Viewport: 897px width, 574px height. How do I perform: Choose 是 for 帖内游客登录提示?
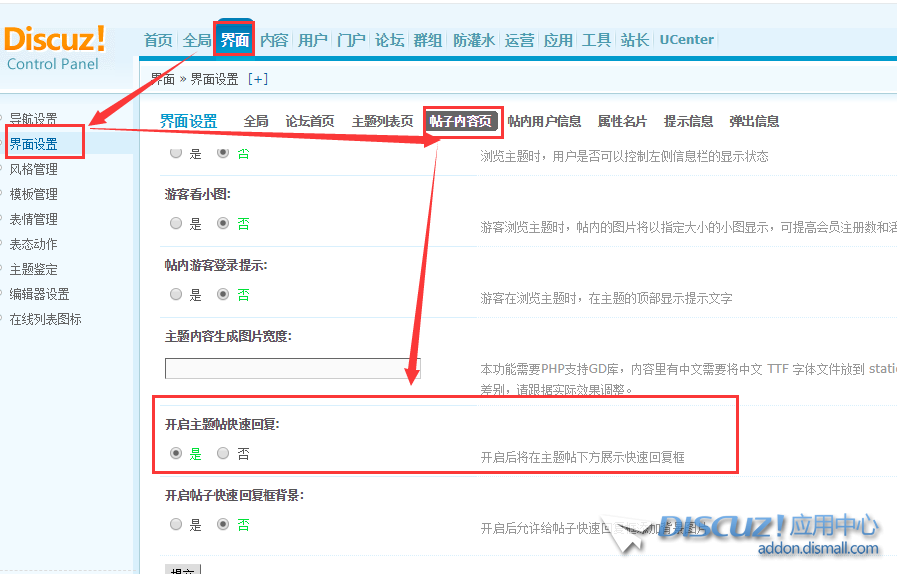click(x=176, y=294)
